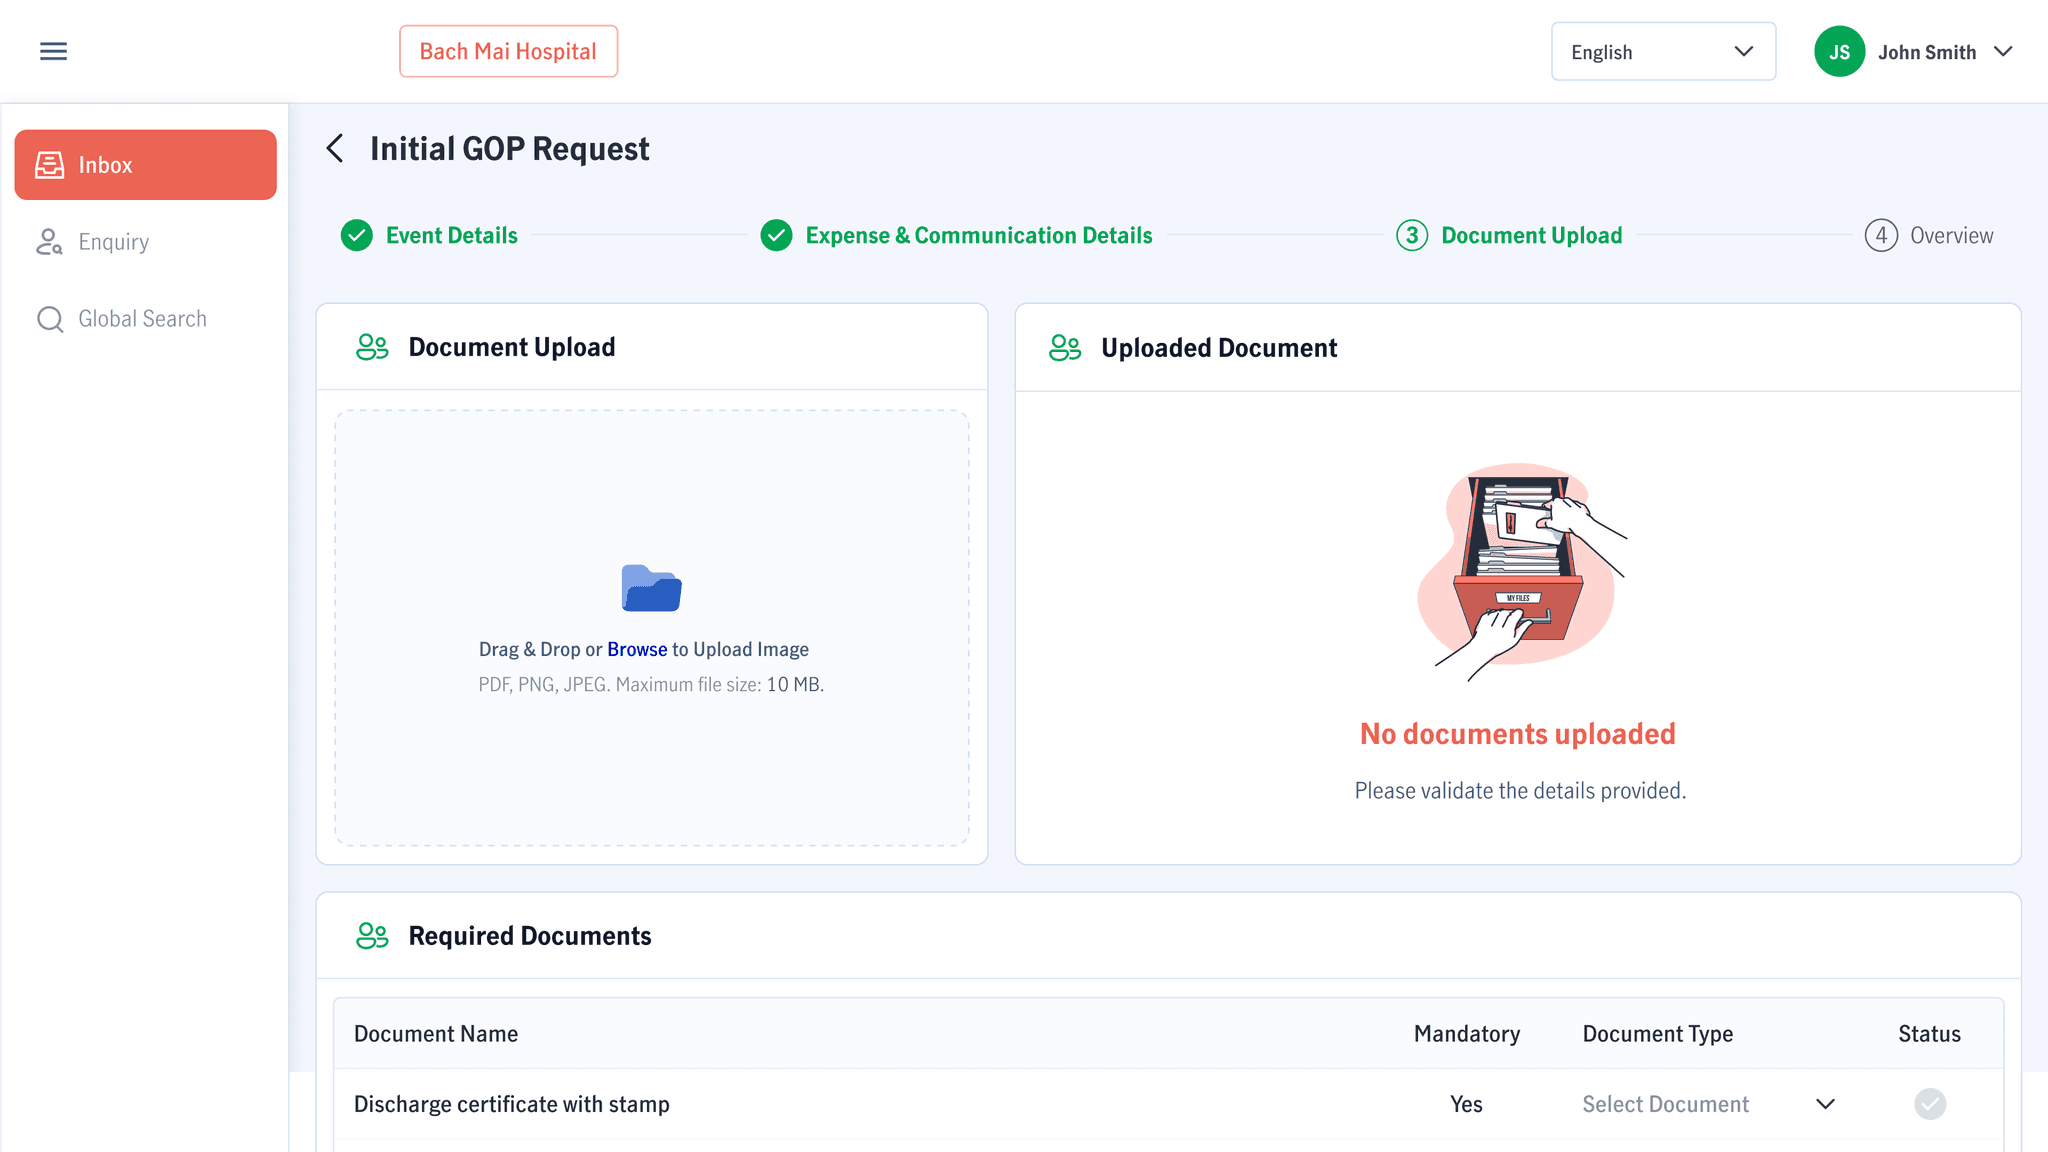Click the JS user avatar
Screen dimensions: 2048x1152
tap(1839, 52)
